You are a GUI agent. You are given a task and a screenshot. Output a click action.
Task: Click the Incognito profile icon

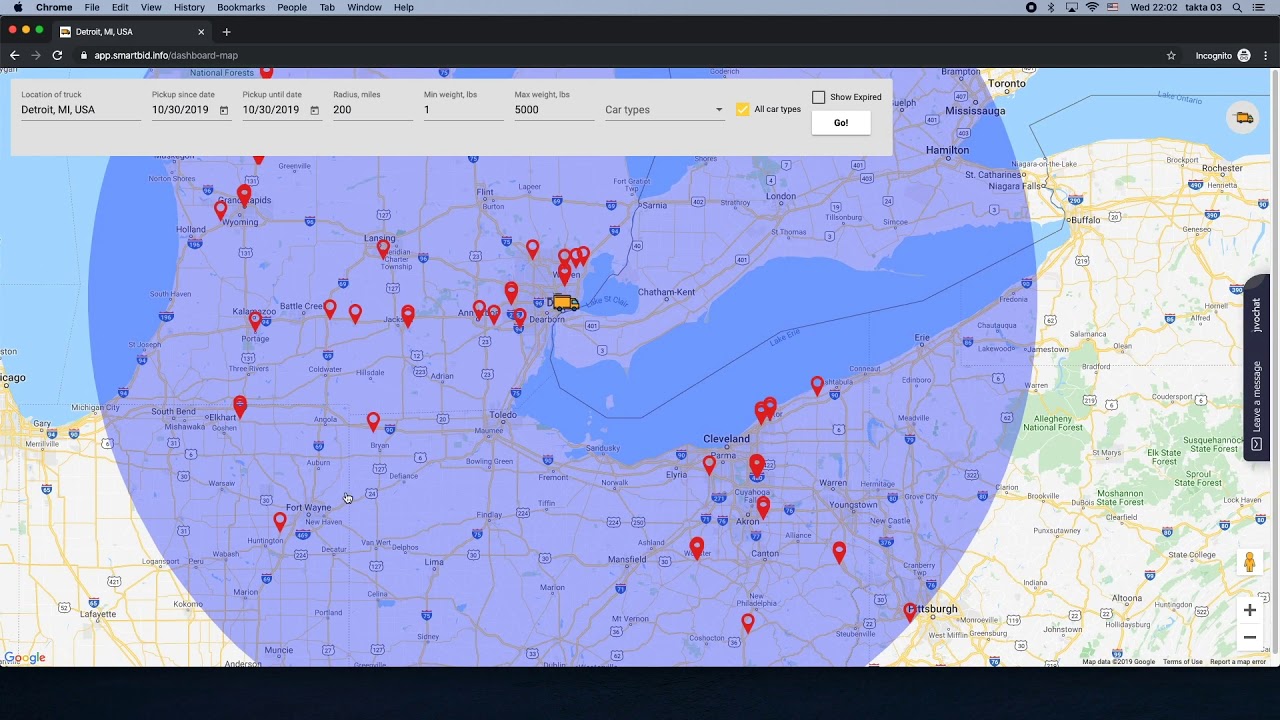coord(1244,56)
